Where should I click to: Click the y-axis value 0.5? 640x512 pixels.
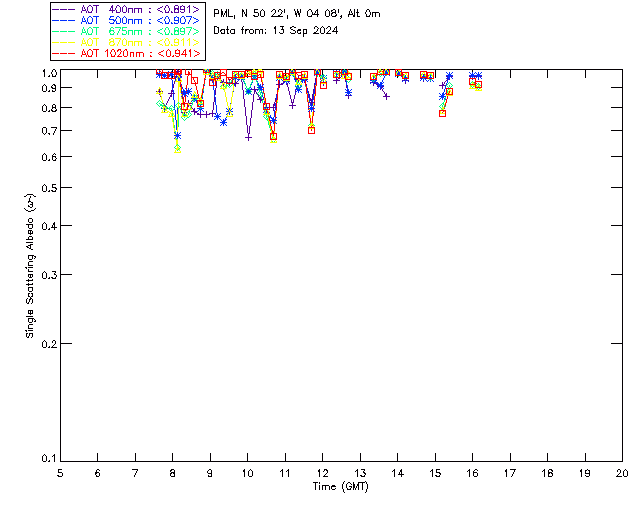[x=49, y=188]
